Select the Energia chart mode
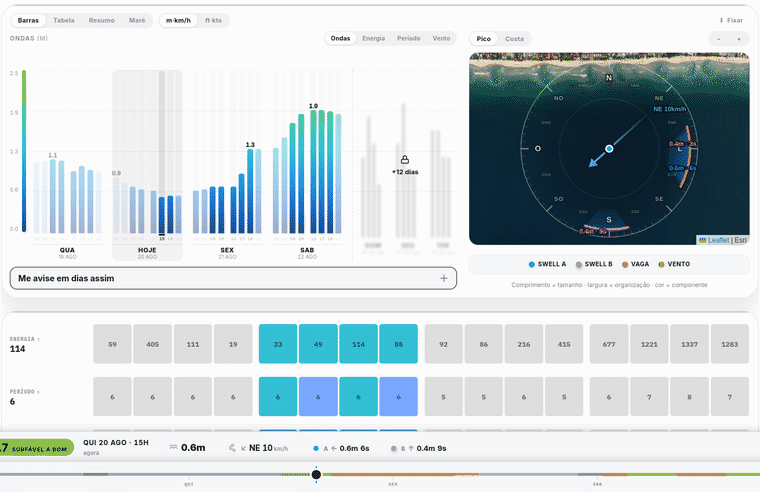 point(373,38)
